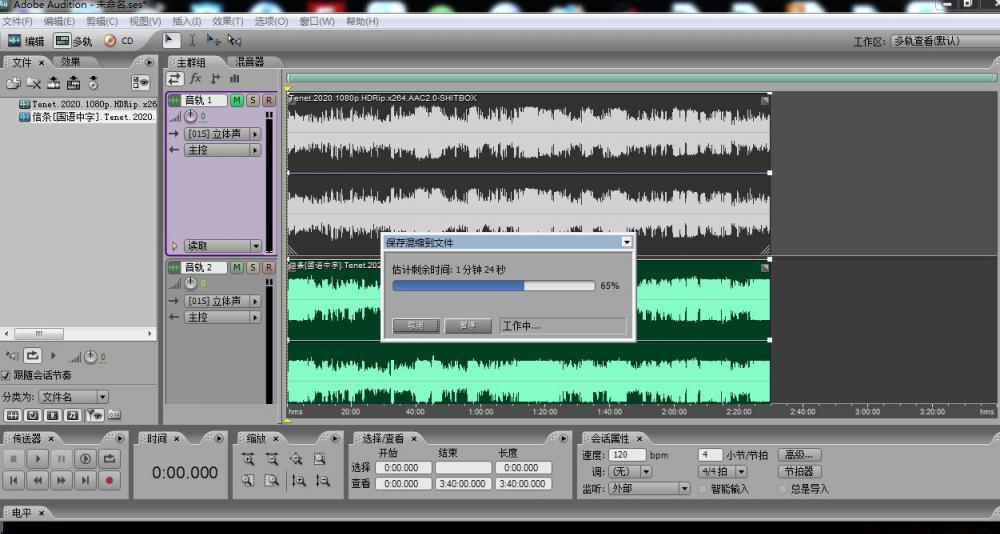1000x534 pixels.
Task: Open the 监听 外部 monitoring dropdown
Action: [649, 489]
